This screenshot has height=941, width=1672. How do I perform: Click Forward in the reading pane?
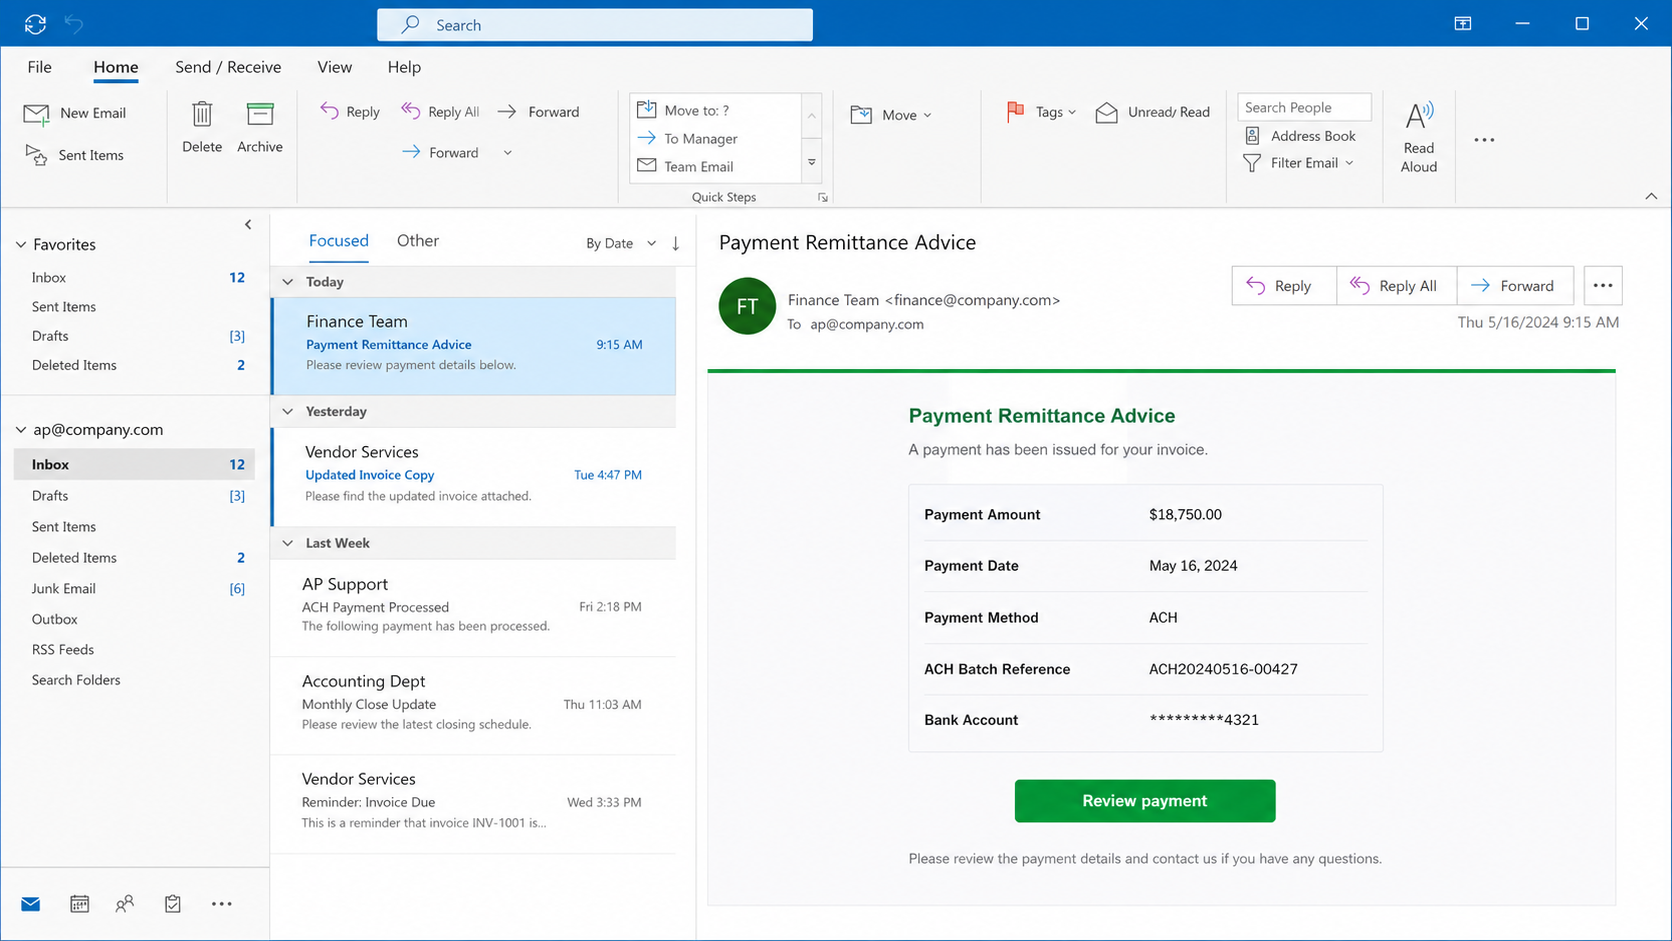1515,286
